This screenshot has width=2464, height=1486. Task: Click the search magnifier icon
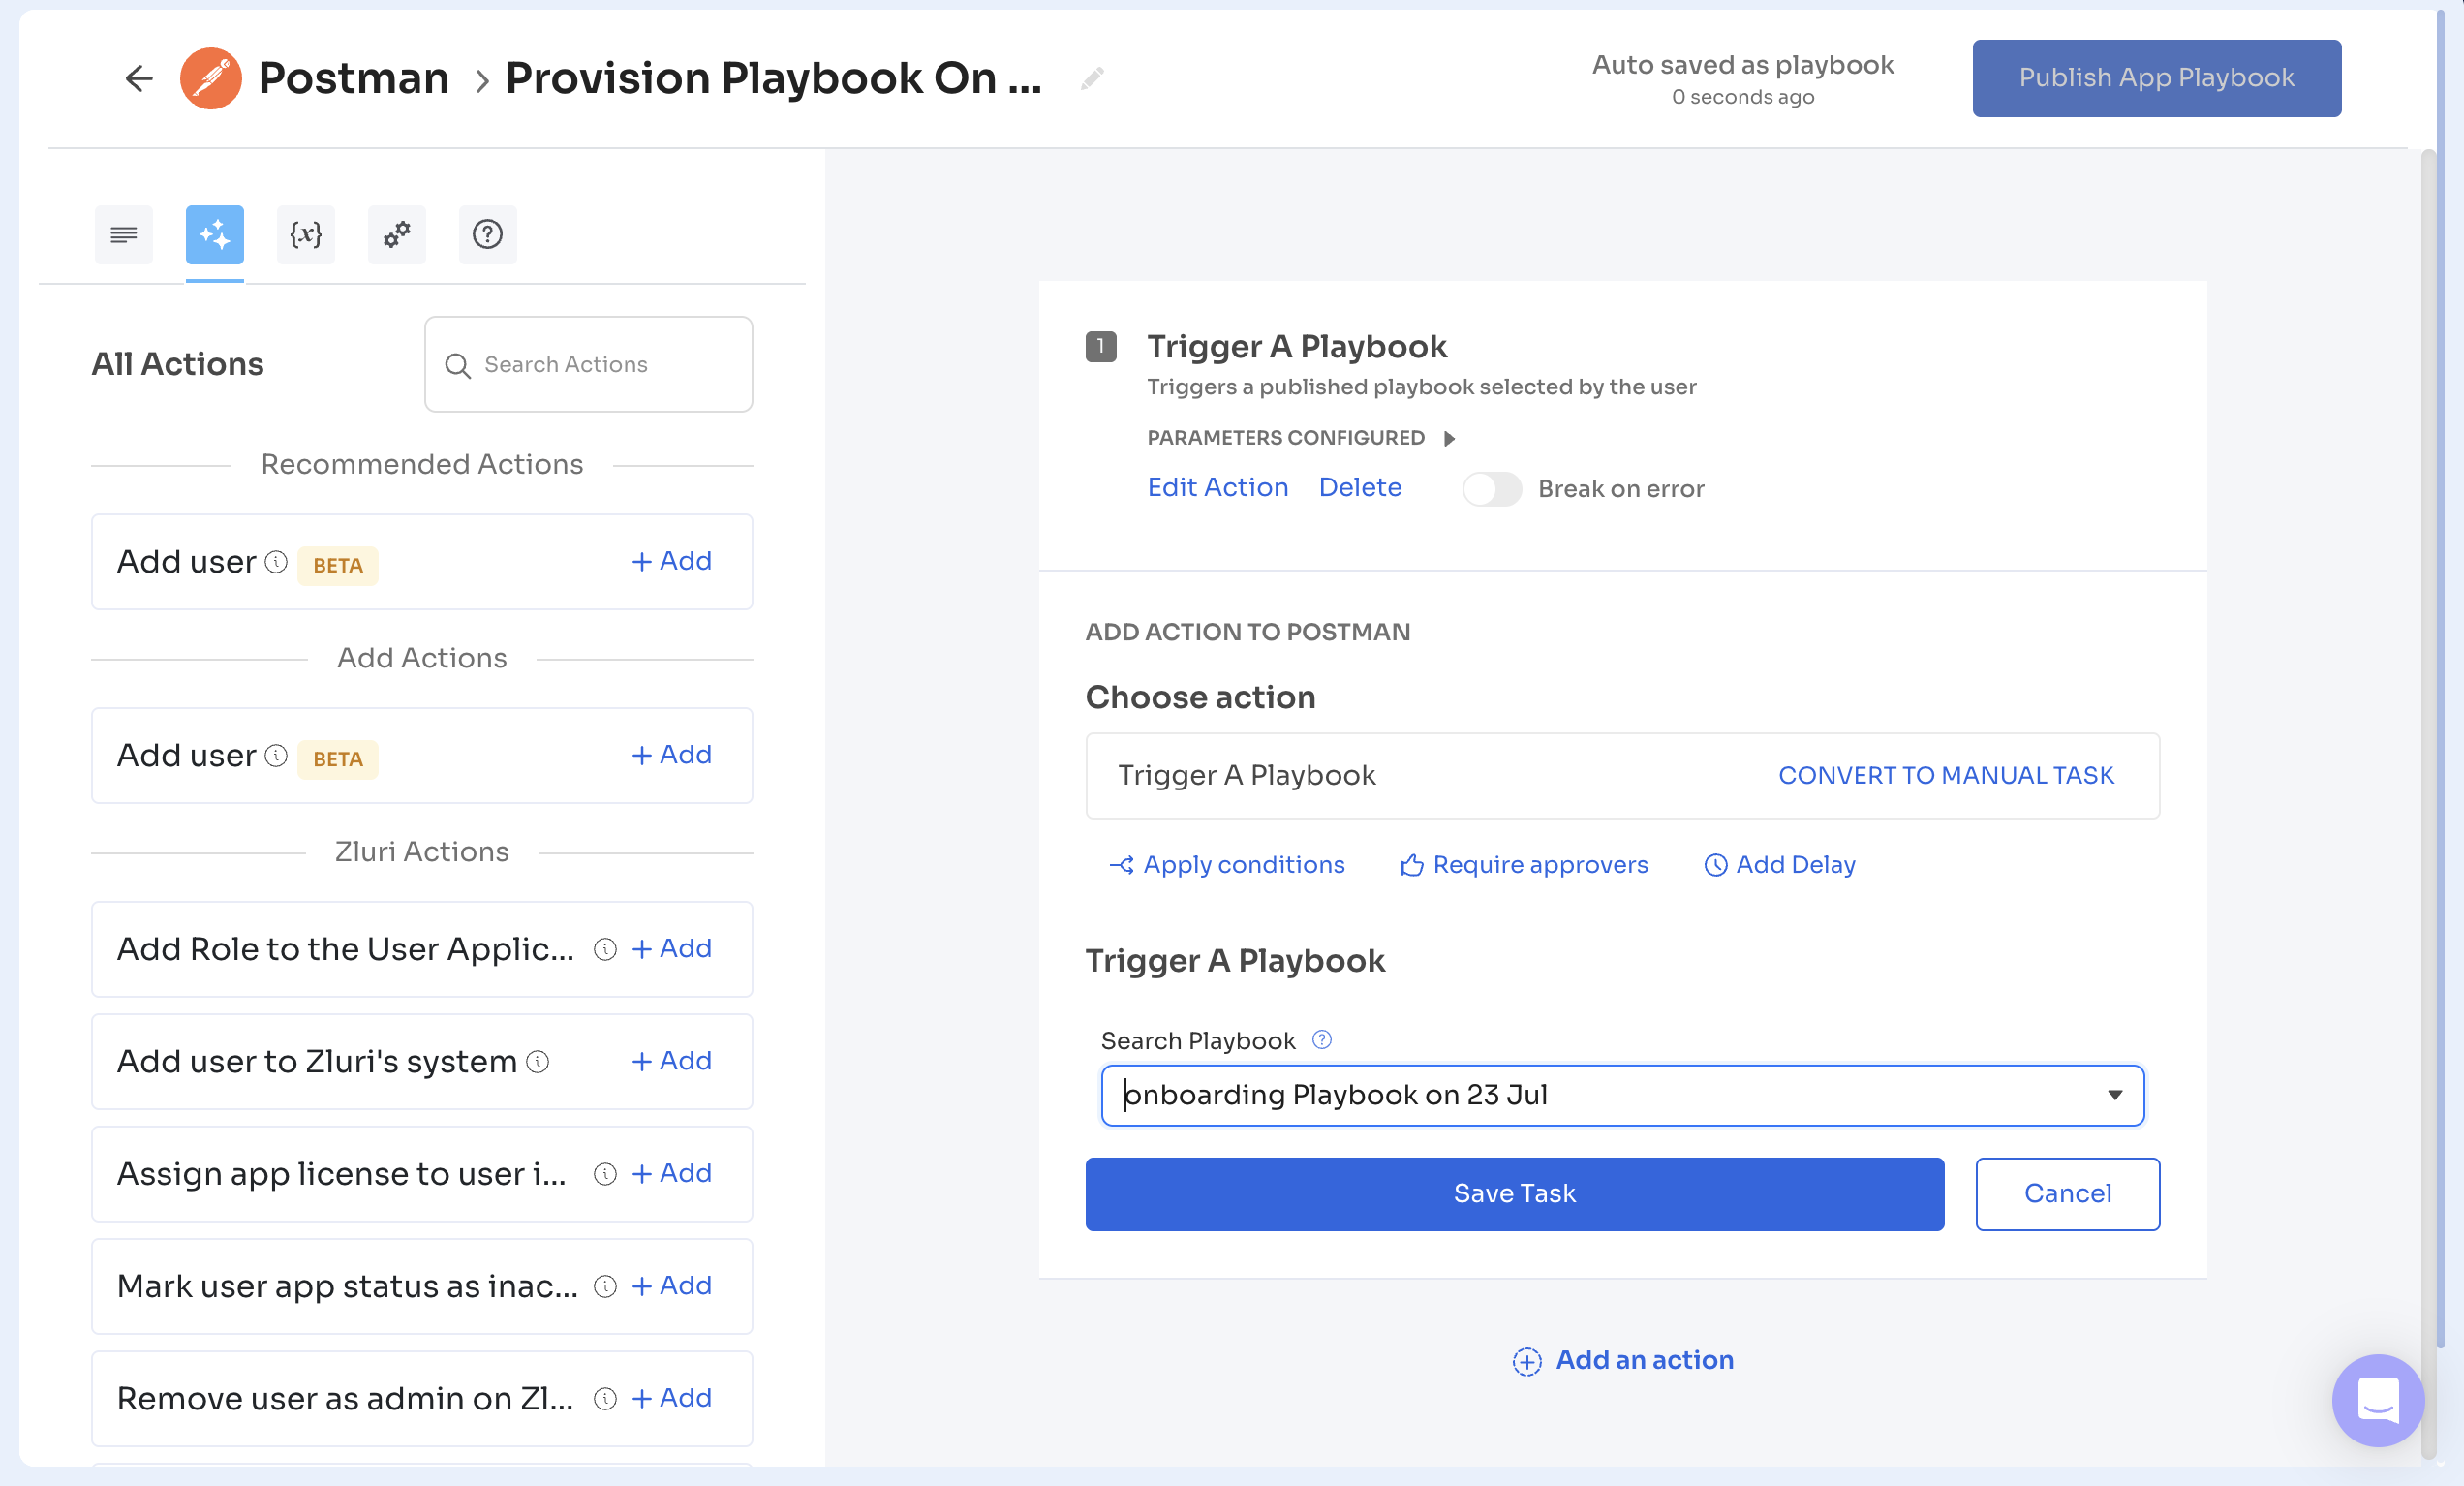click(457, 365)
